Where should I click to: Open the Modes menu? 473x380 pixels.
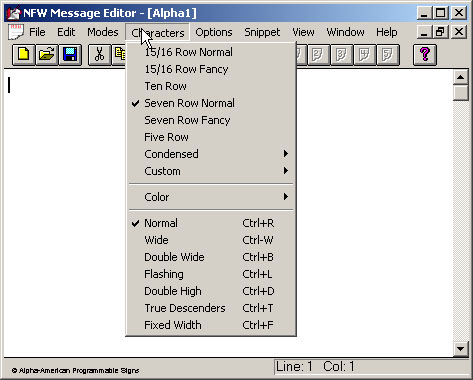pyautogui.click(x=103, y=32)
